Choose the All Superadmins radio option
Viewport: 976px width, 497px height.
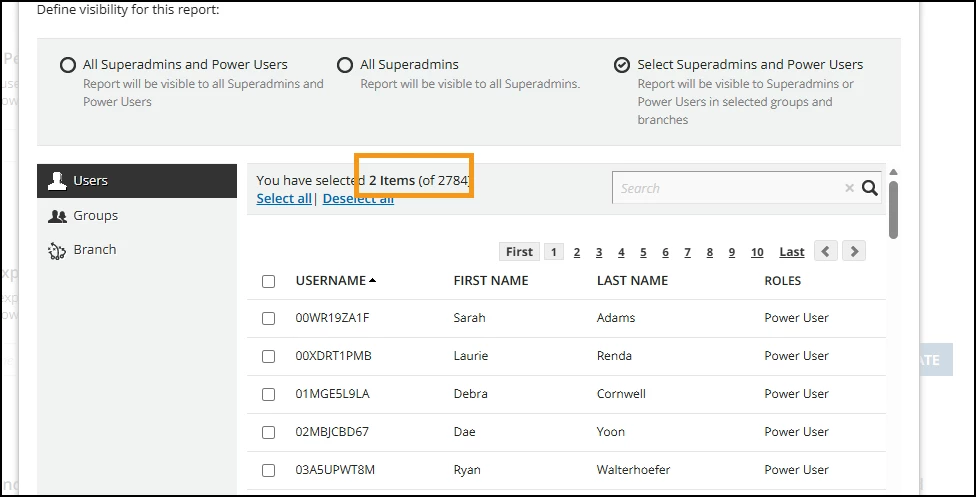coord(345,65)
